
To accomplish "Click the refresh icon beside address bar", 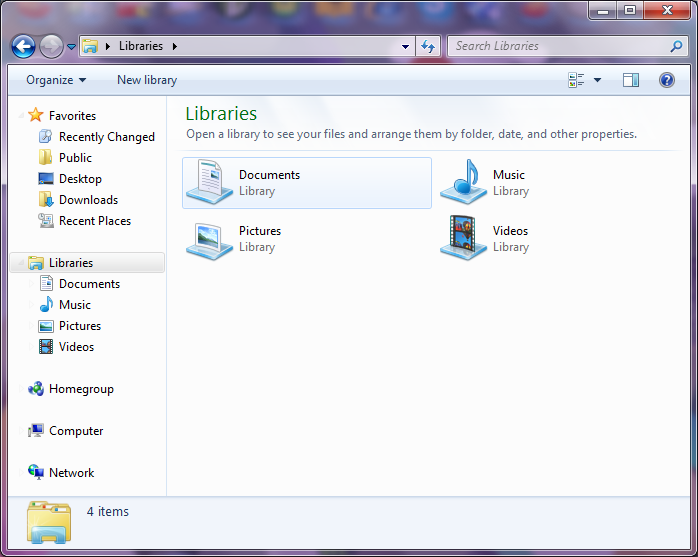I will coord(428,46).
